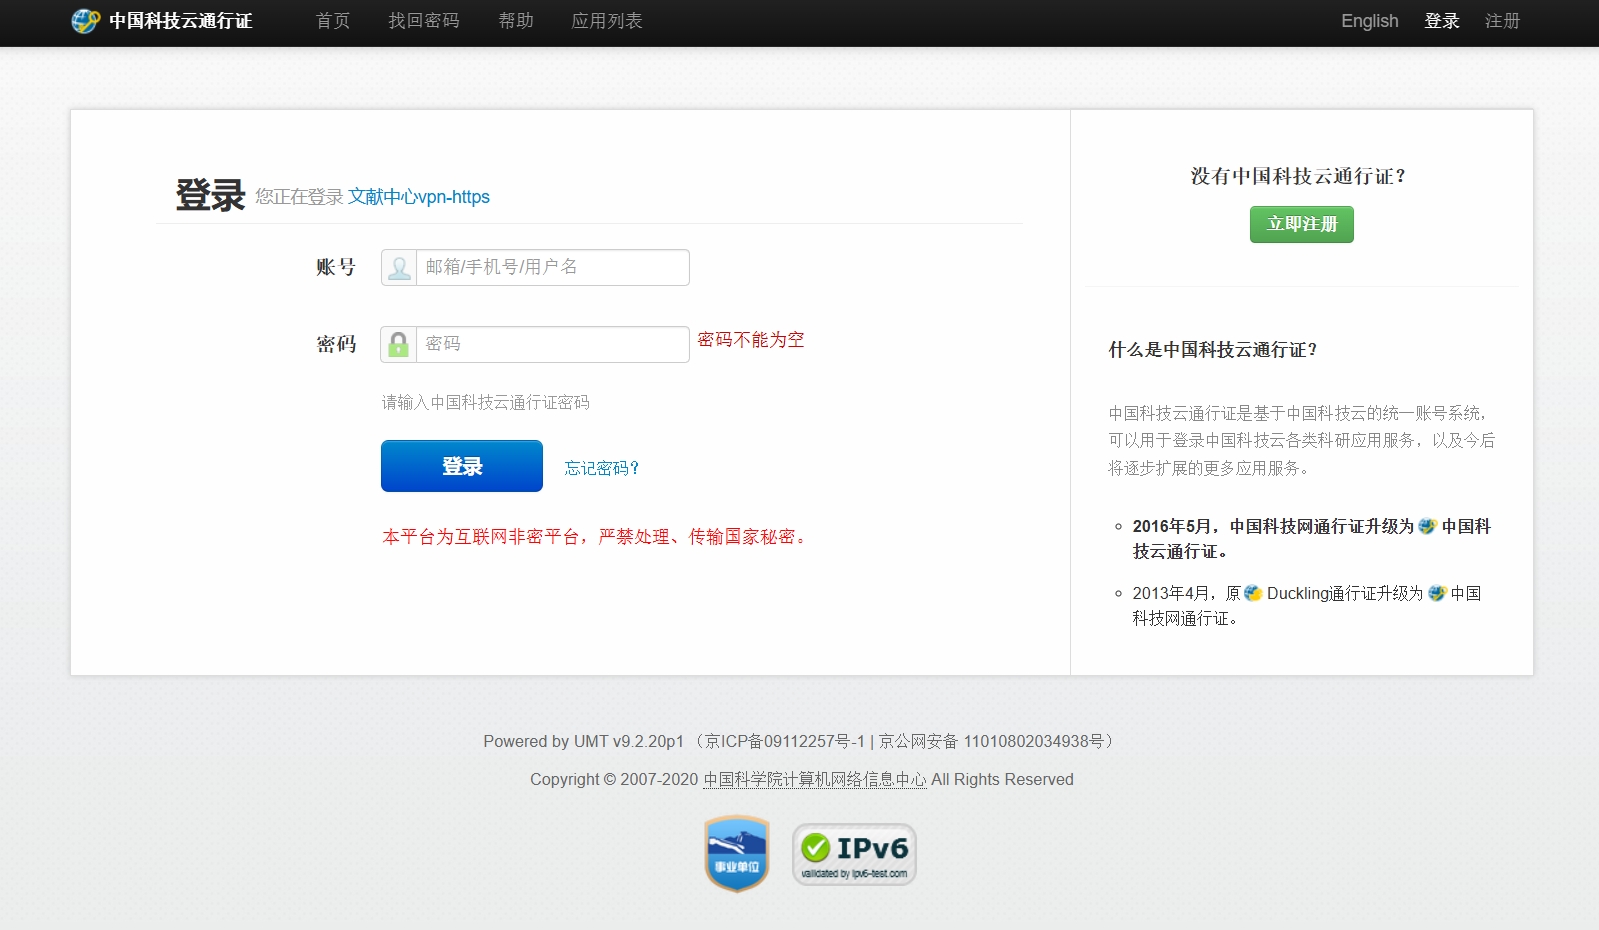
Task: Click the red 本平台为互联网非密平台 warning text
Action: pos(597,537)
